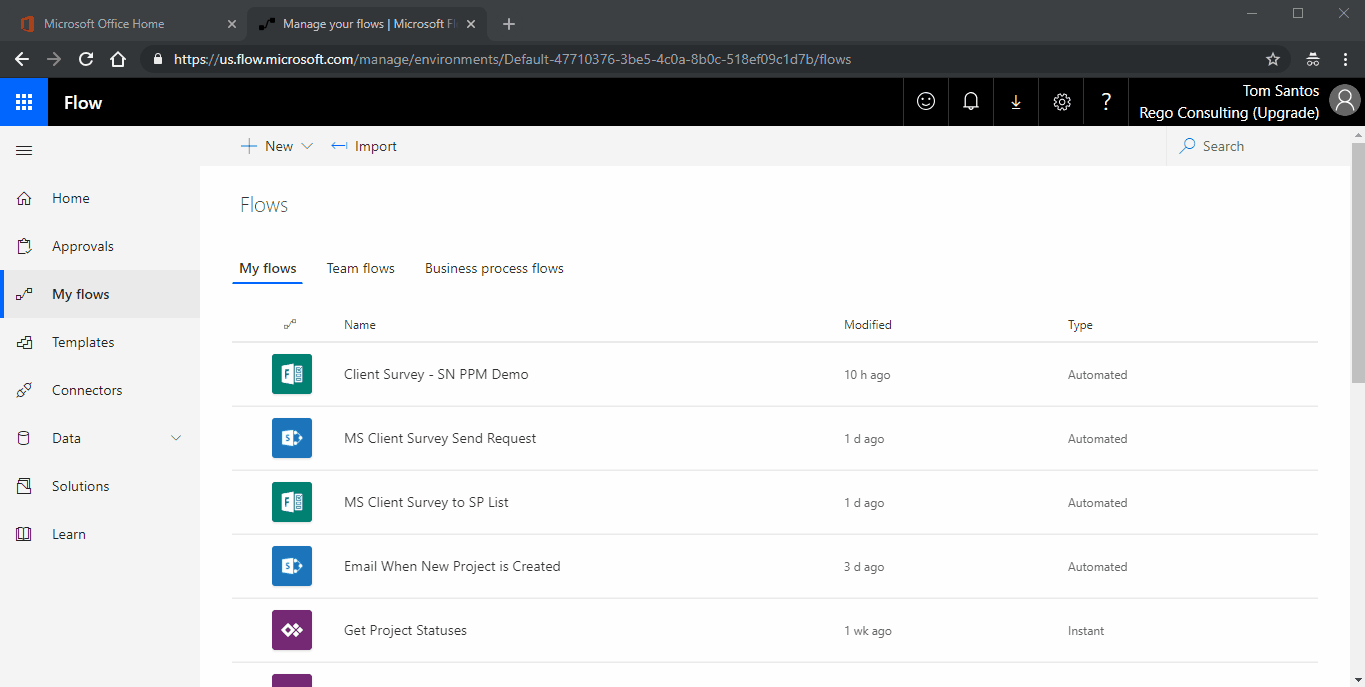Viewport: 1365px width, 687px height.
Task: Click the New button label
Action: (279, 146)
